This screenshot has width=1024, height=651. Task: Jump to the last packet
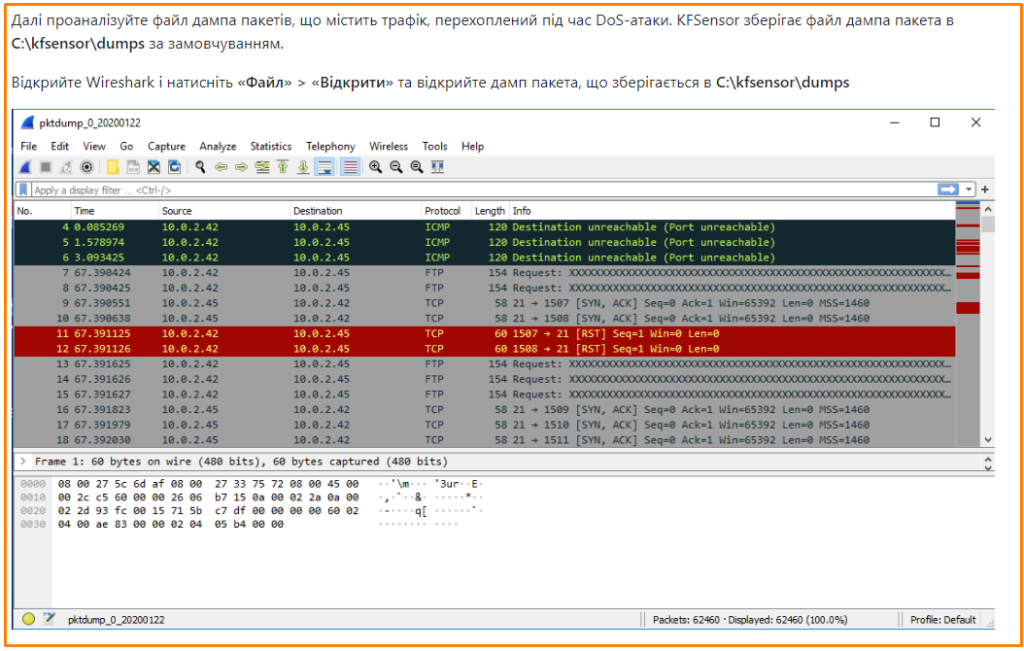[x=303, y=167]
